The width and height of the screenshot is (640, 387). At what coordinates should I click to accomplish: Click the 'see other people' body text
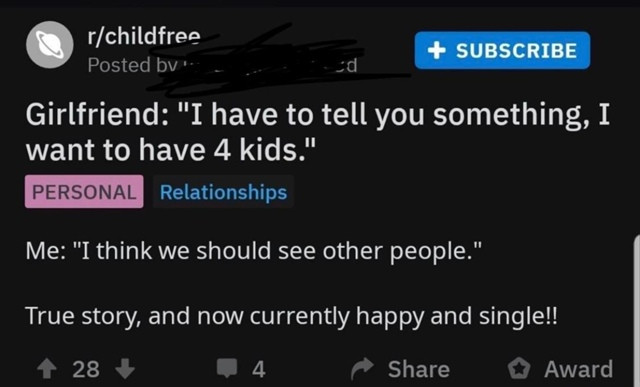pyautogui.click(x=253, y=251)
